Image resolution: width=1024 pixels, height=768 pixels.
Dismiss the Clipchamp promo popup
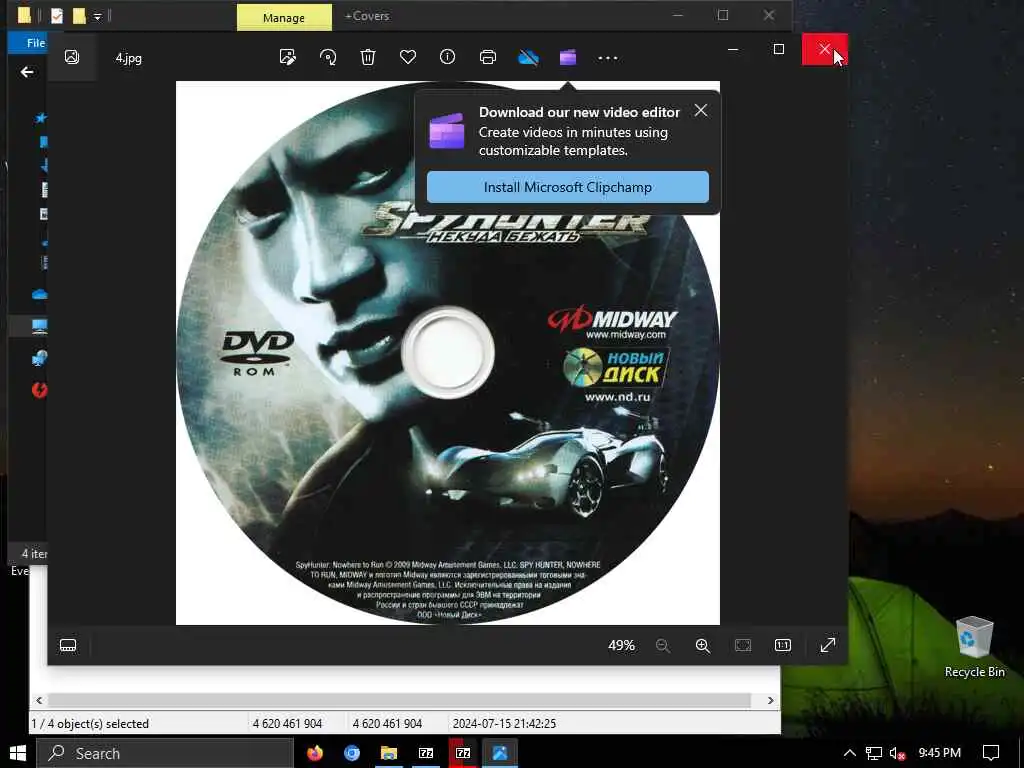tap(701, 110)
